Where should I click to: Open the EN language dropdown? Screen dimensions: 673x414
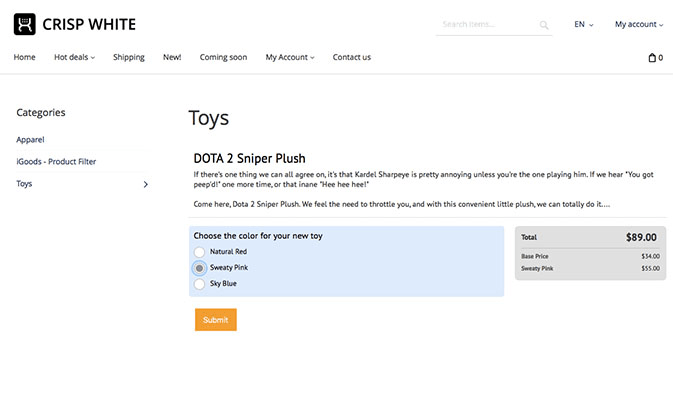tap(584, 24)
